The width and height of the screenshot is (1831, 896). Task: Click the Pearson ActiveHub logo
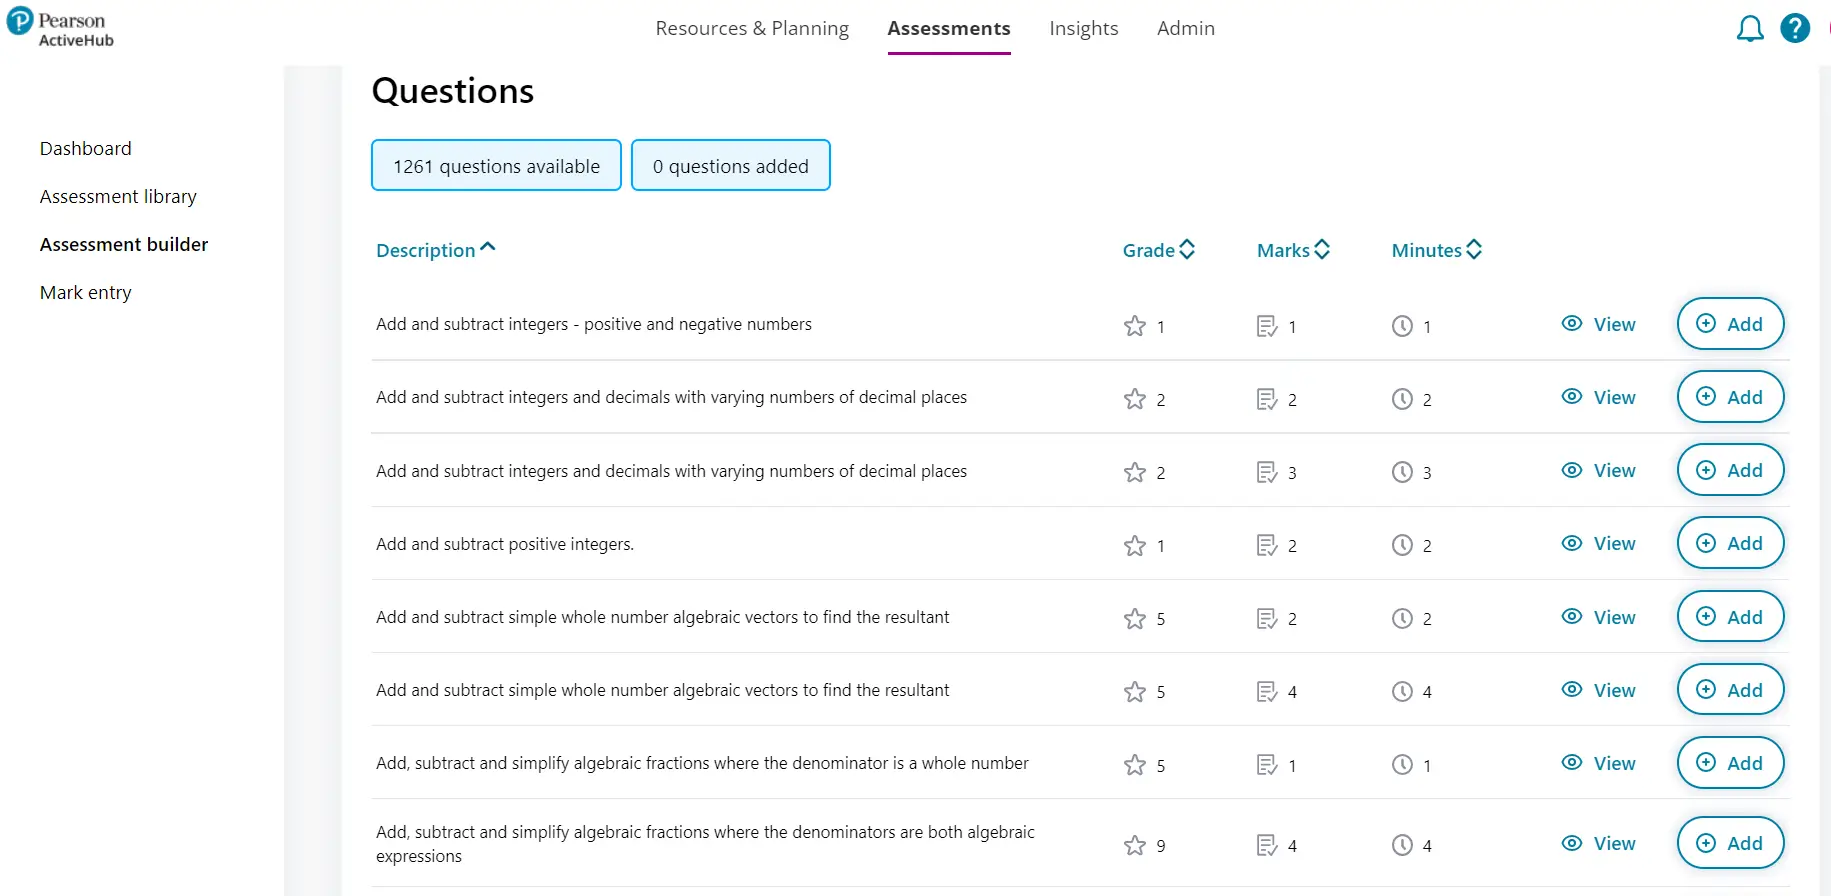[x=61, y=29]
